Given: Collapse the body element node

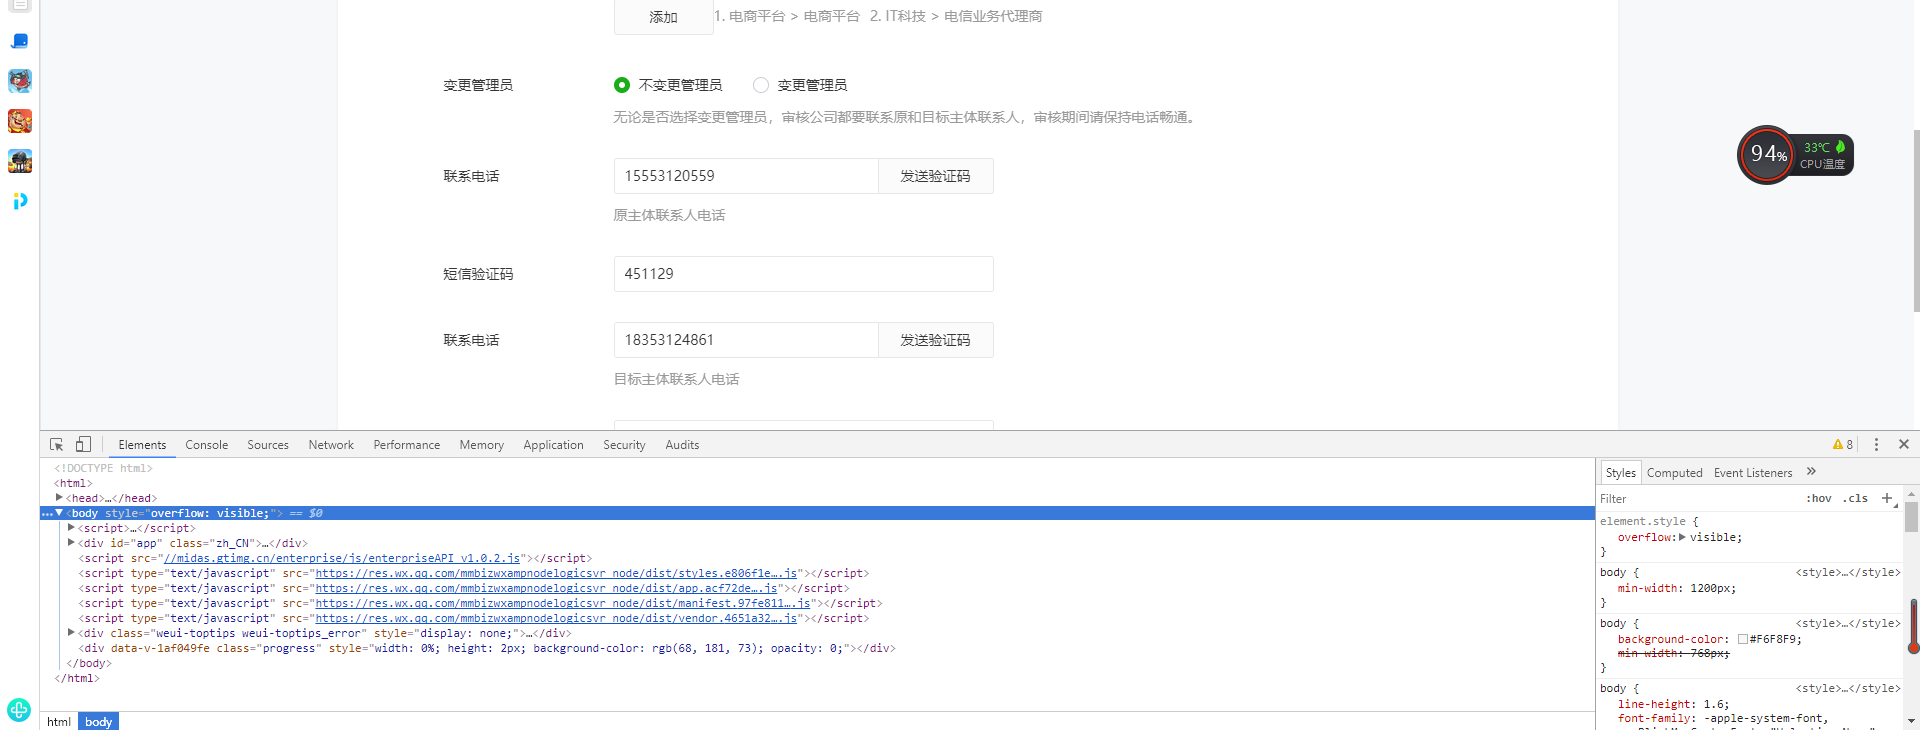Looking at the screenshot, I should [59, 512].
